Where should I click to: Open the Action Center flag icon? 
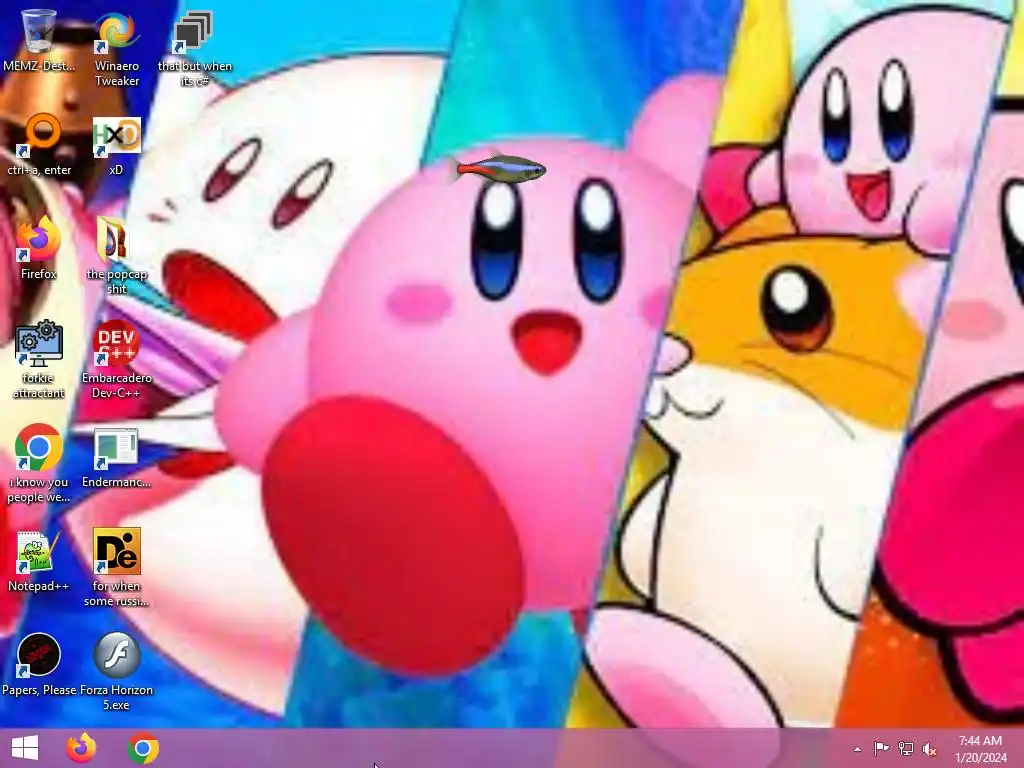(881, 749)
